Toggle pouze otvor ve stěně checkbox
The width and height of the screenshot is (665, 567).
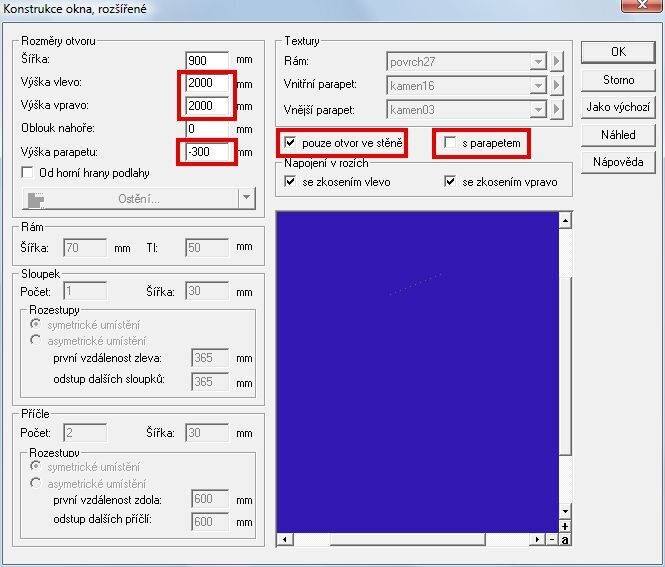[290, 142]
